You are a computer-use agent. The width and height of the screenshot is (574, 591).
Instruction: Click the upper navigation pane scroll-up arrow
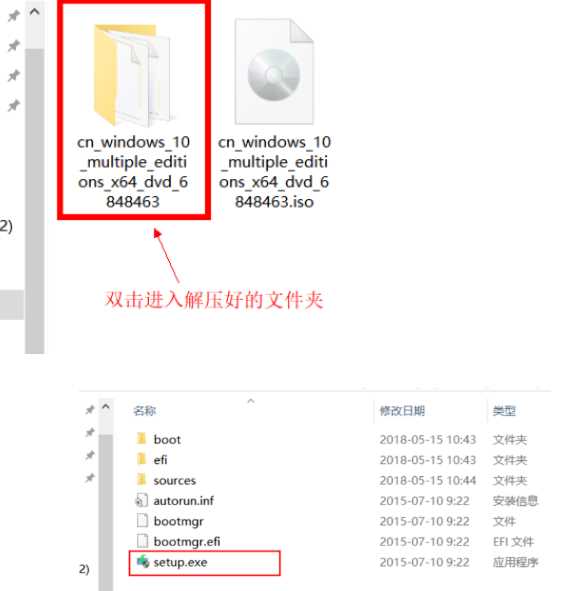[x=34, y=12]
